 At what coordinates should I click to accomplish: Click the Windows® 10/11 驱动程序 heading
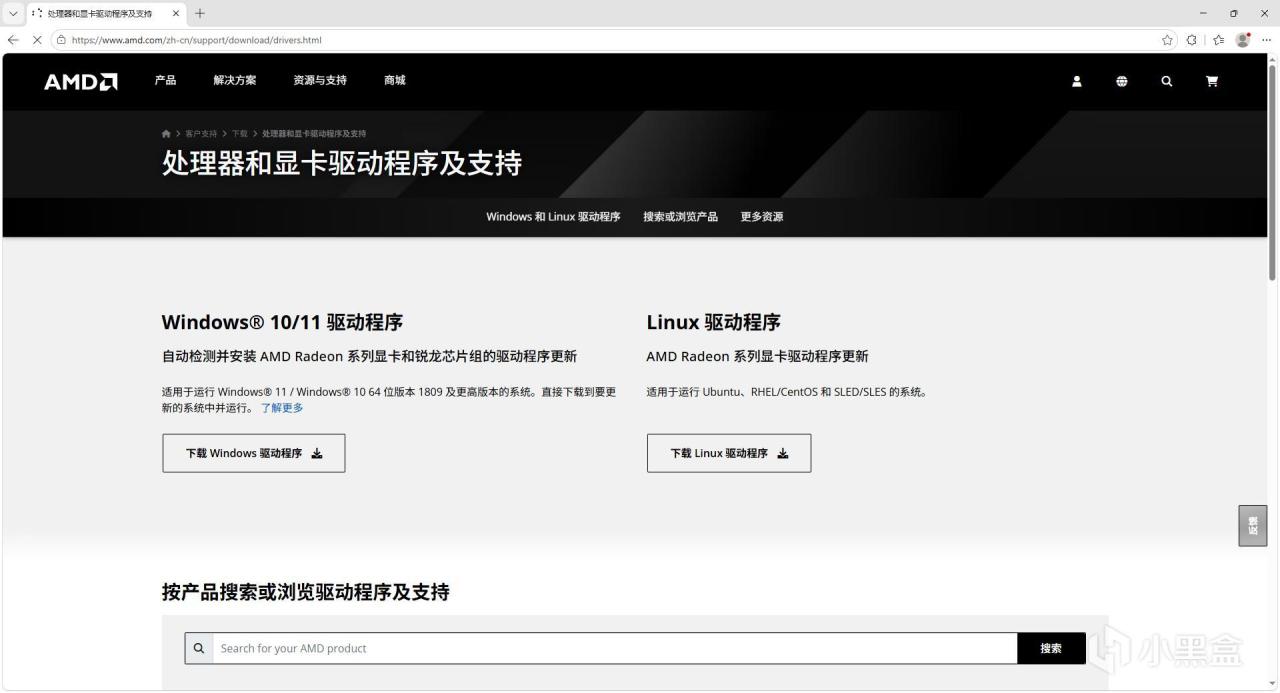coord(282,322)
